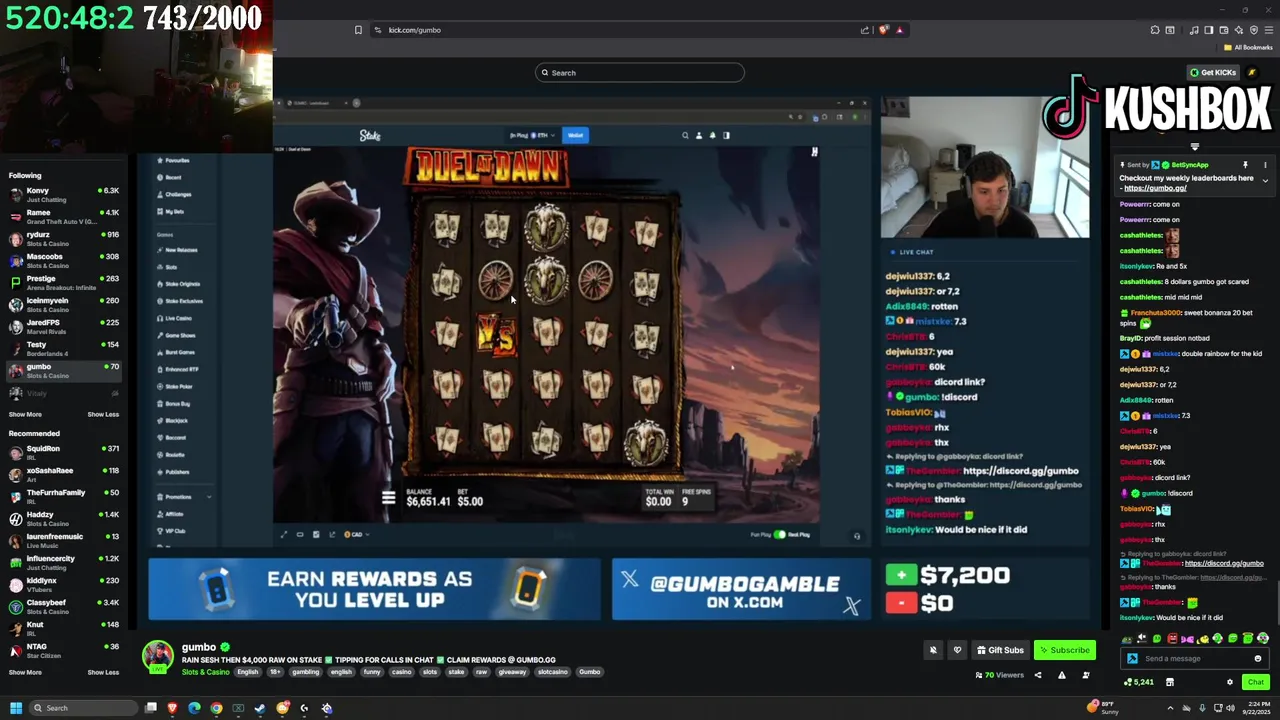Open the gumbo.gg pinned link

tap(1155, 188)
